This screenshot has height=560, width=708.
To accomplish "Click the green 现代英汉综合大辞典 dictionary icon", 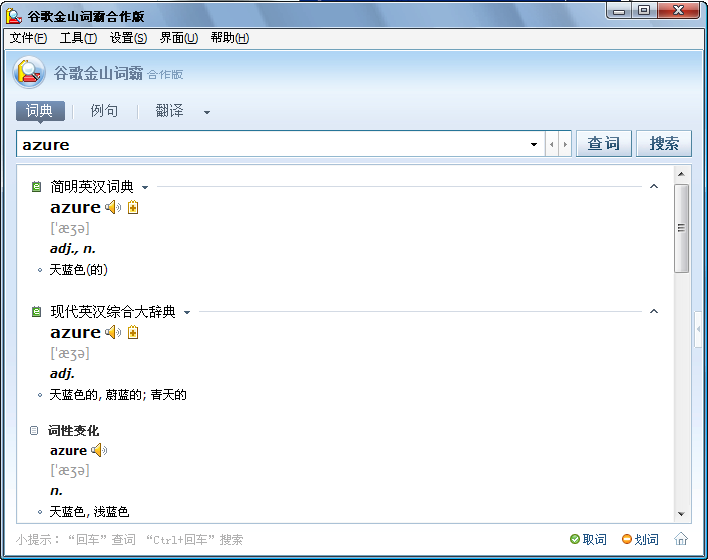I will [x=36, y=312].
